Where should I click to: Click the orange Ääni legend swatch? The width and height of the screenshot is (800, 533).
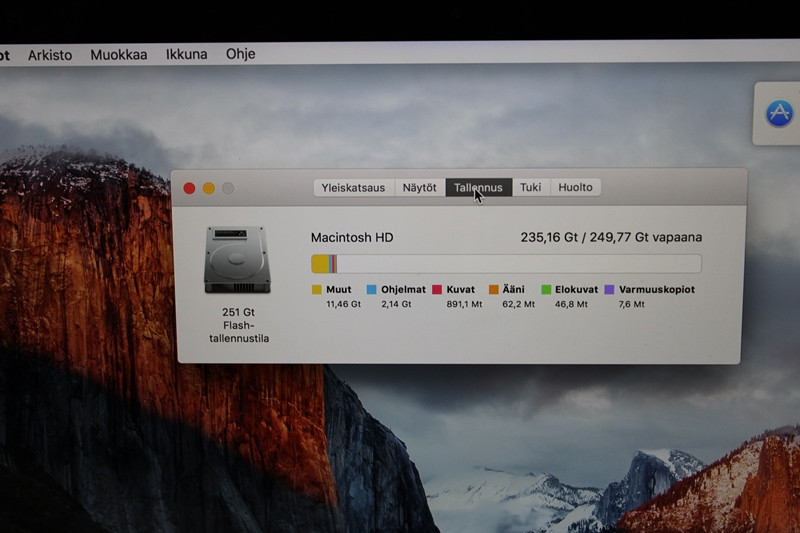click(493, 290)
